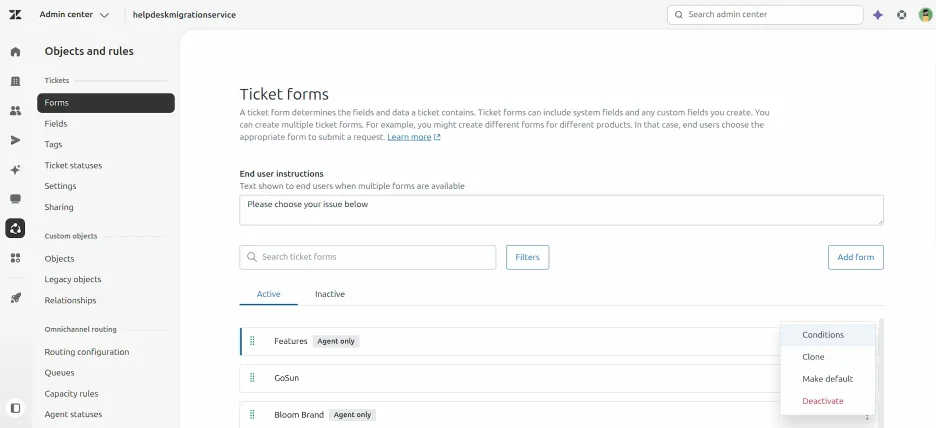Click the Add form button
This screenshot has height=428, width=936.
pos(855,257)
